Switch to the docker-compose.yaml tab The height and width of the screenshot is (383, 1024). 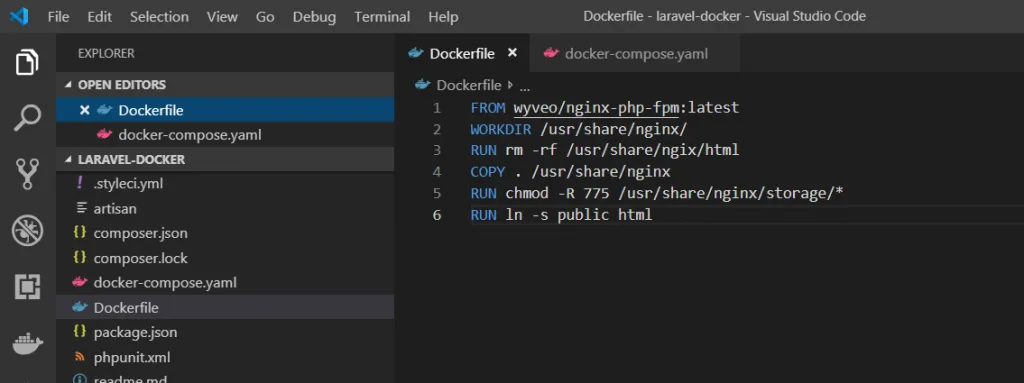click(x=635, y=53)
